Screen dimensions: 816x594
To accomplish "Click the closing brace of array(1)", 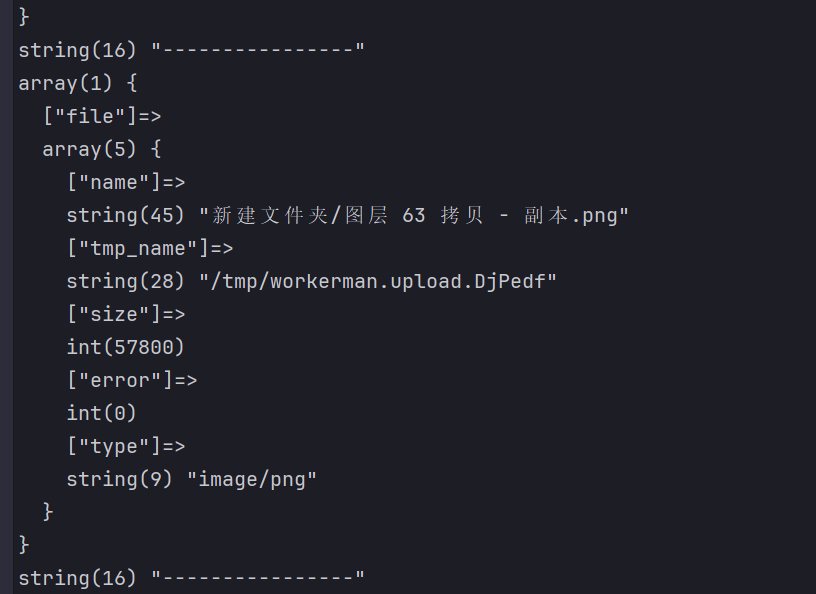I will click(24, 545).
